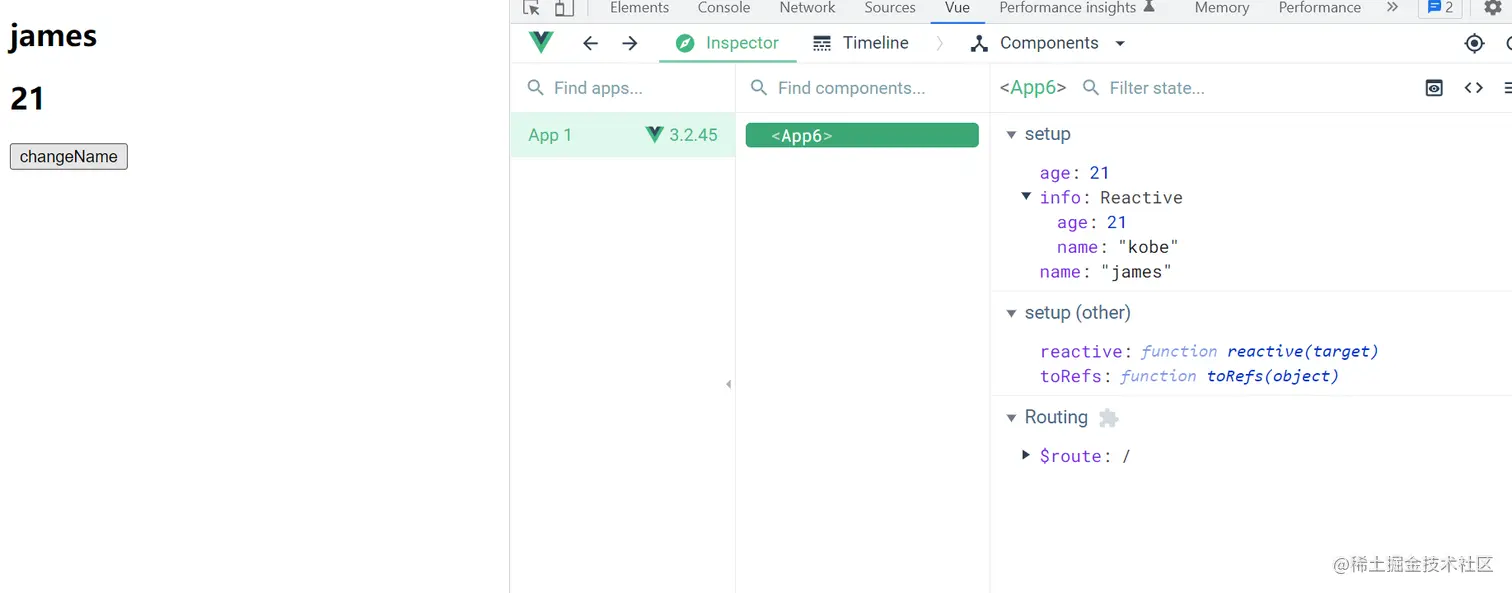Click the info name value "kobe"
Image resolution: width=1512 pixels, height=593 pixels.
click(1149, 247)
